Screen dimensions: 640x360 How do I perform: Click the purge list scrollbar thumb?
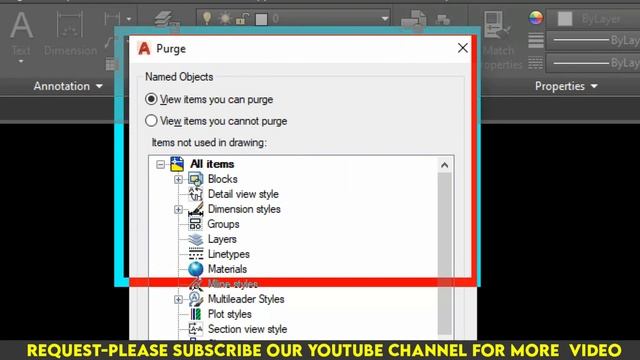(x=444, y=253)
